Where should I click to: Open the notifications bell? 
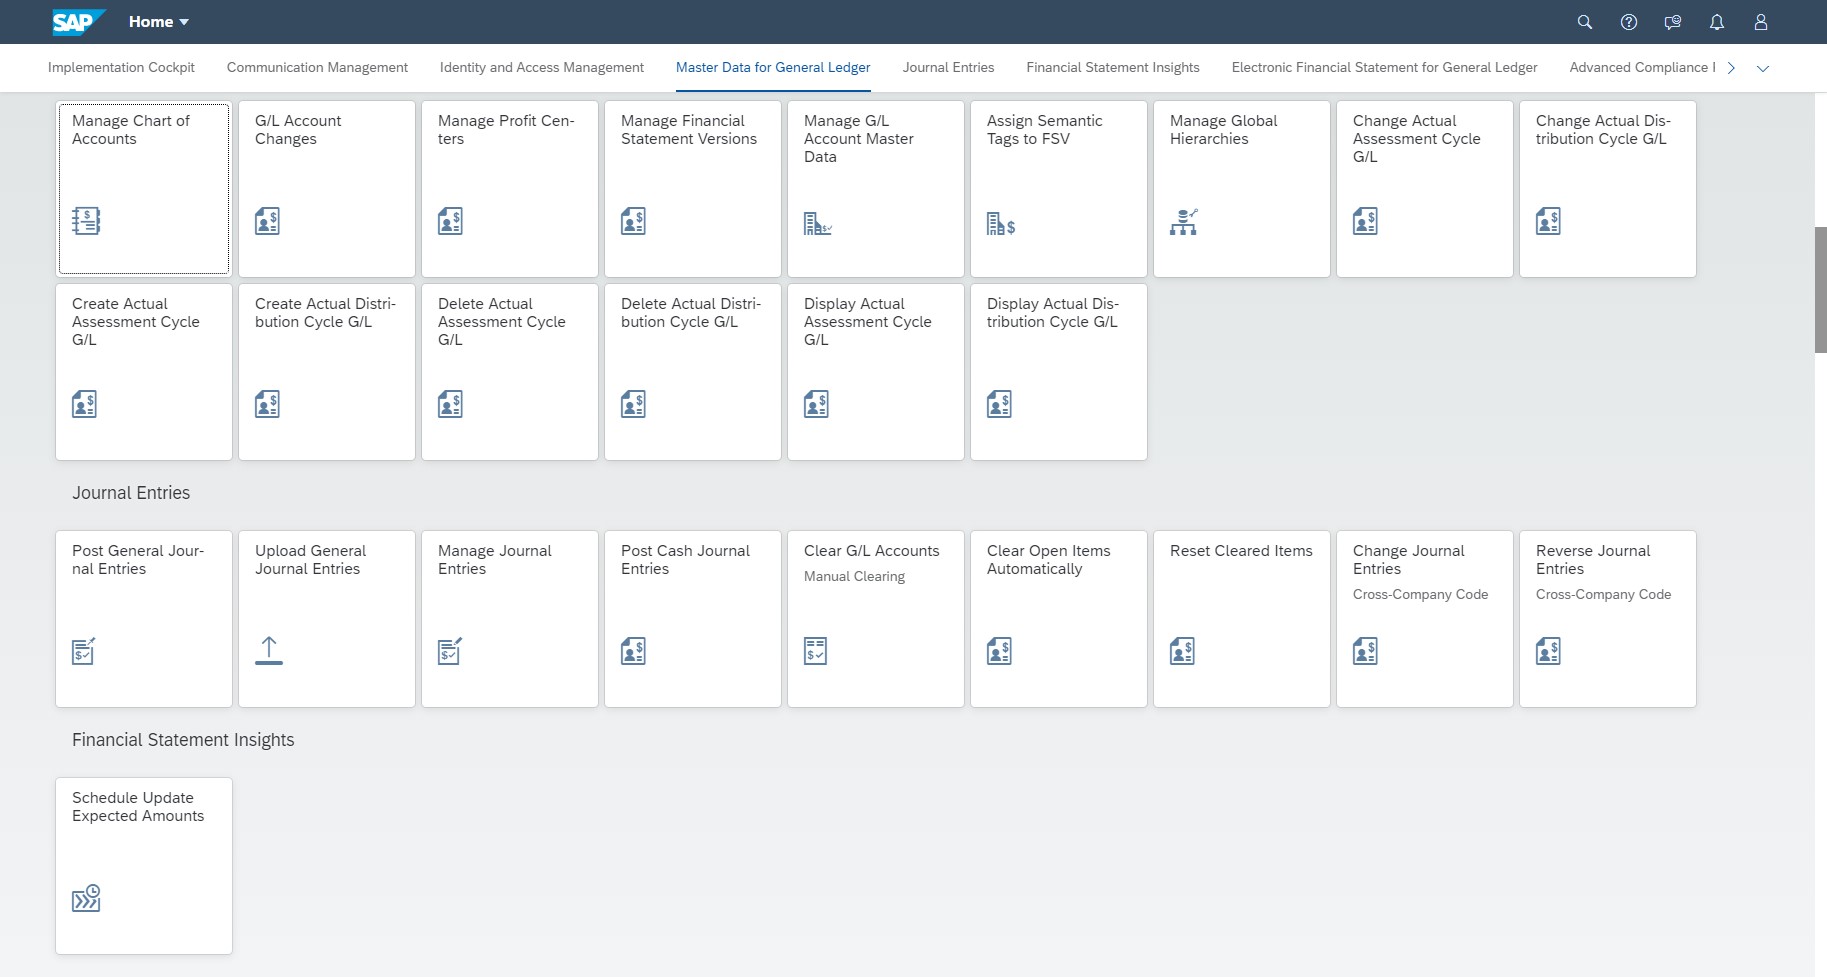pos(1716,22)
